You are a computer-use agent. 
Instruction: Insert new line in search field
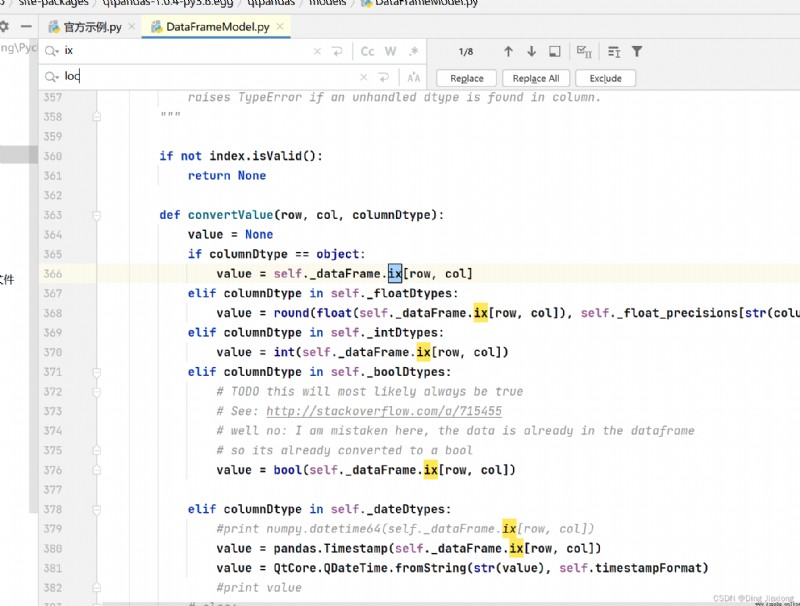337,51
